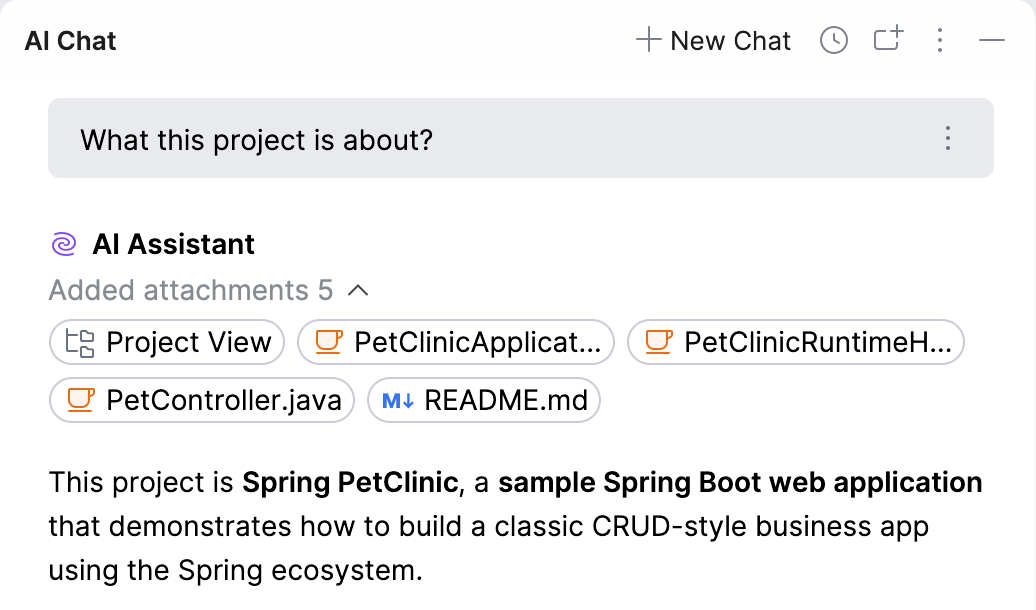
Task: Click the new chat window icon
Action: click(888, 39)
